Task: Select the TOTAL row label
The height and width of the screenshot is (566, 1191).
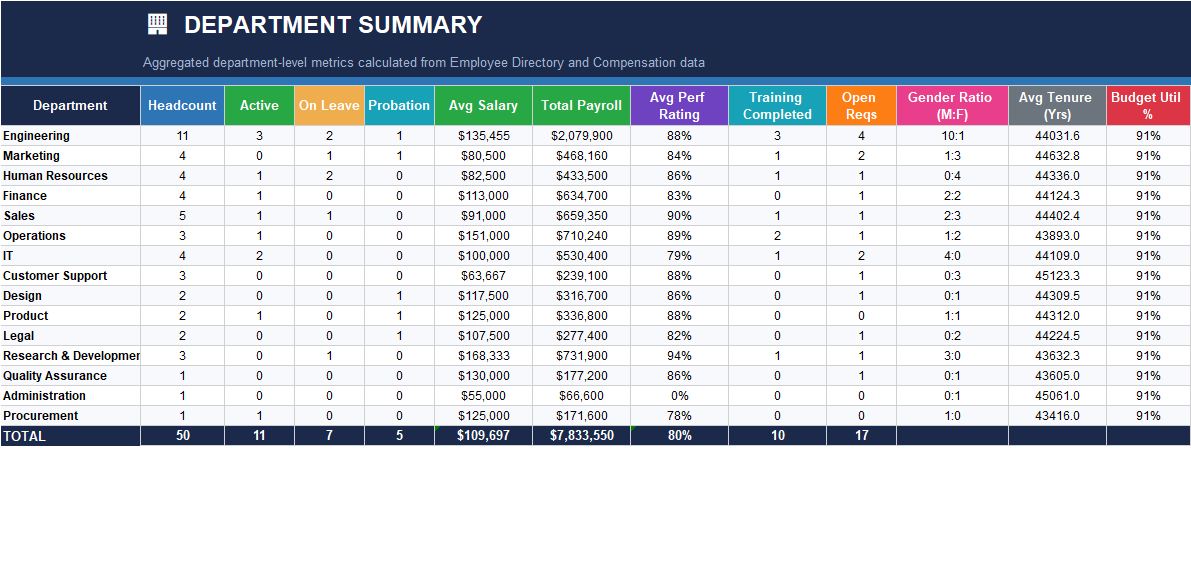Action: point(71,436)
